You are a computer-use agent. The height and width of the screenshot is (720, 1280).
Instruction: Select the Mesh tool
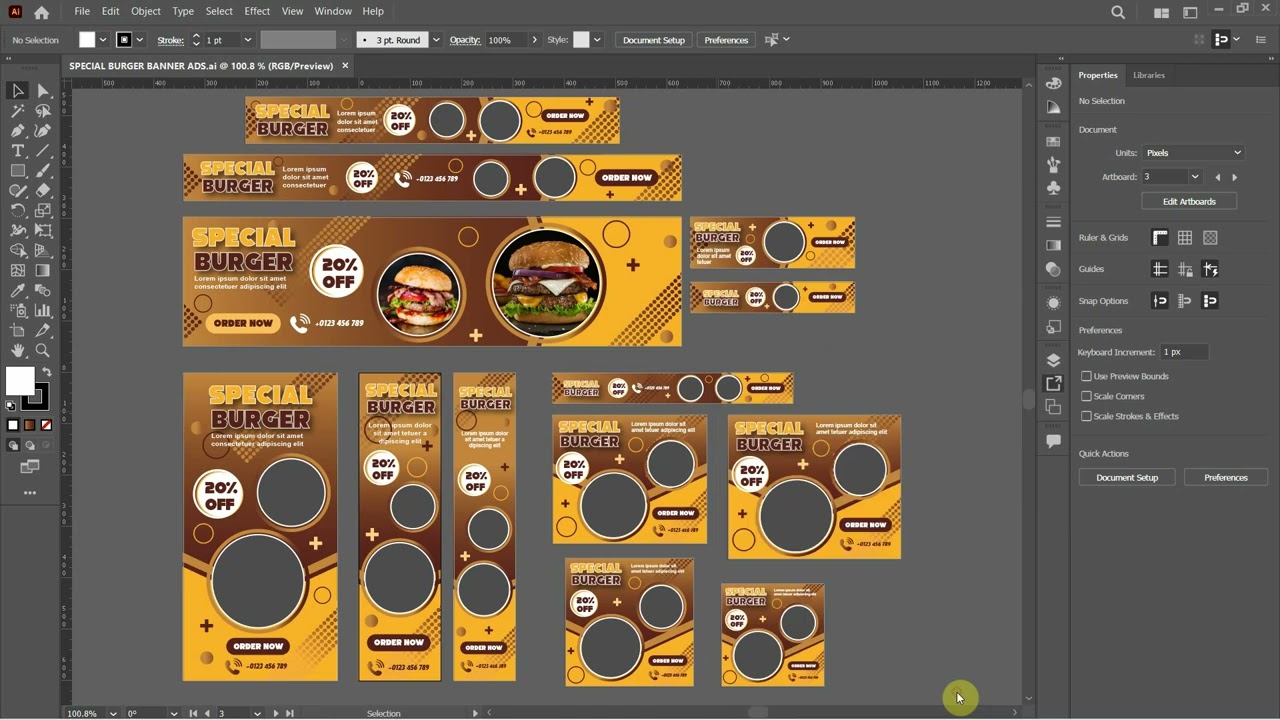click(x=18, y=270)
